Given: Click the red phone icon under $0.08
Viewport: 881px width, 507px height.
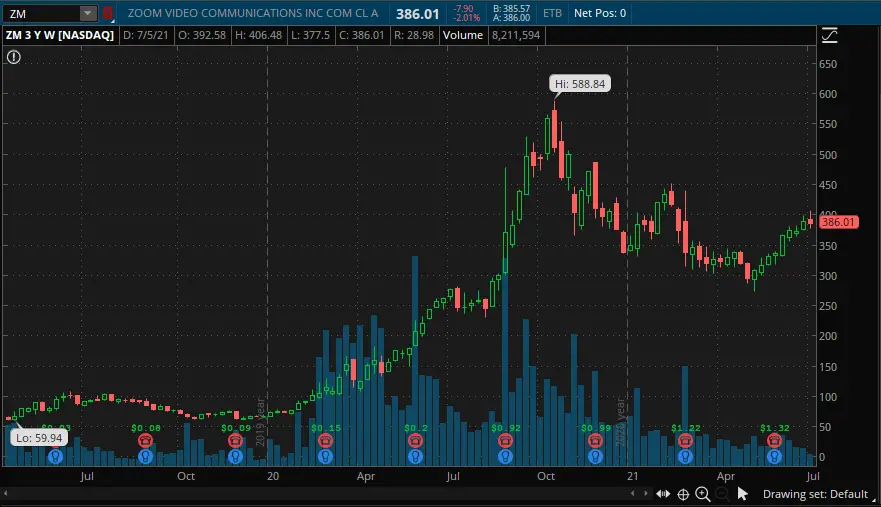Looking at the screenshot, I should pyautogui.click(x=146, y=441).
